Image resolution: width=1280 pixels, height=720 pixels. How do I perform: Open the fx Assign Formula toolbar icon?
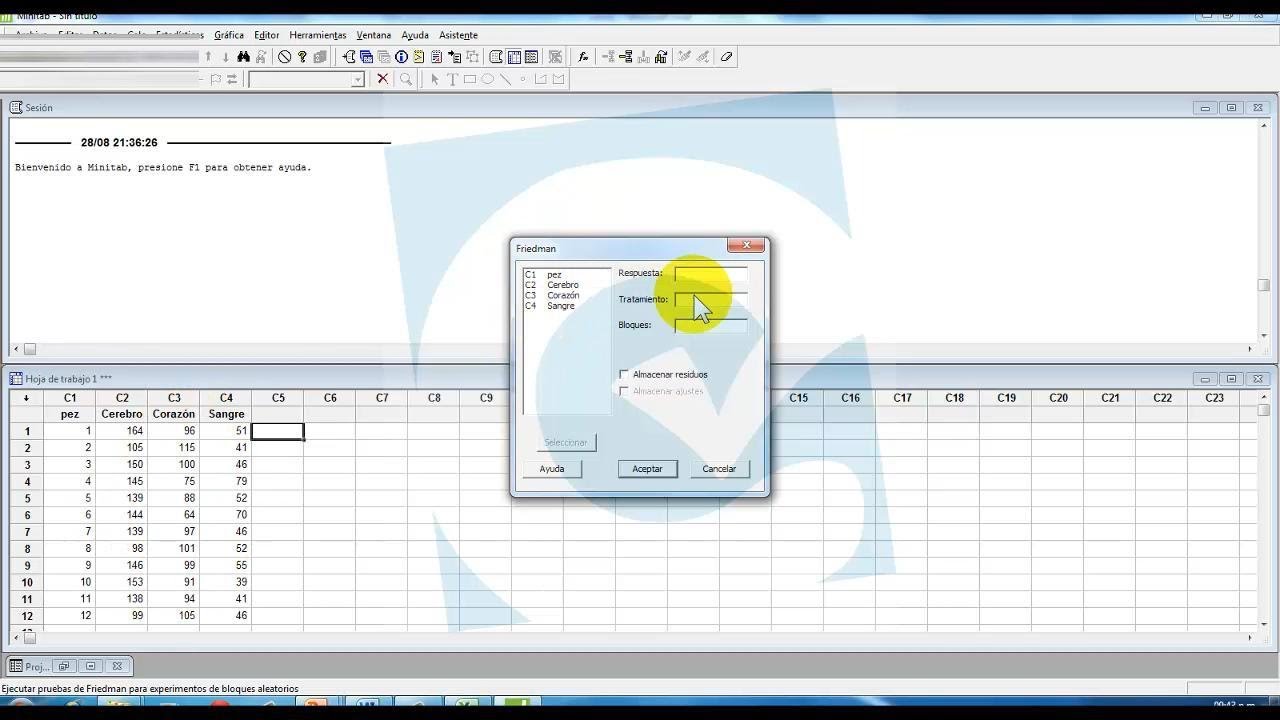point(584,57)
